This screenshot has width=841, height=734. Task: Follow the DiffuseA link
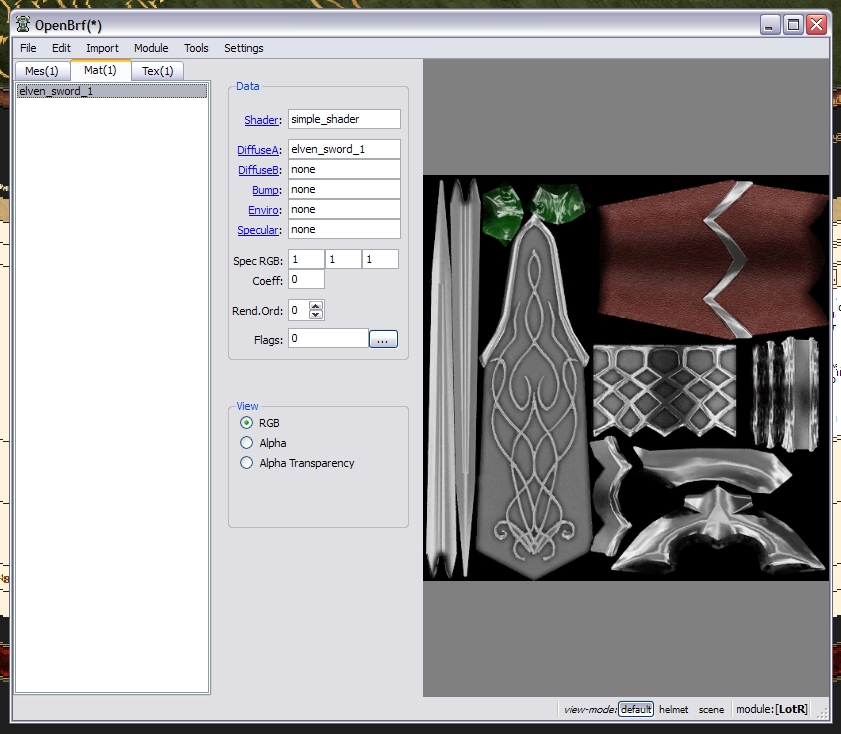(257, 150)
